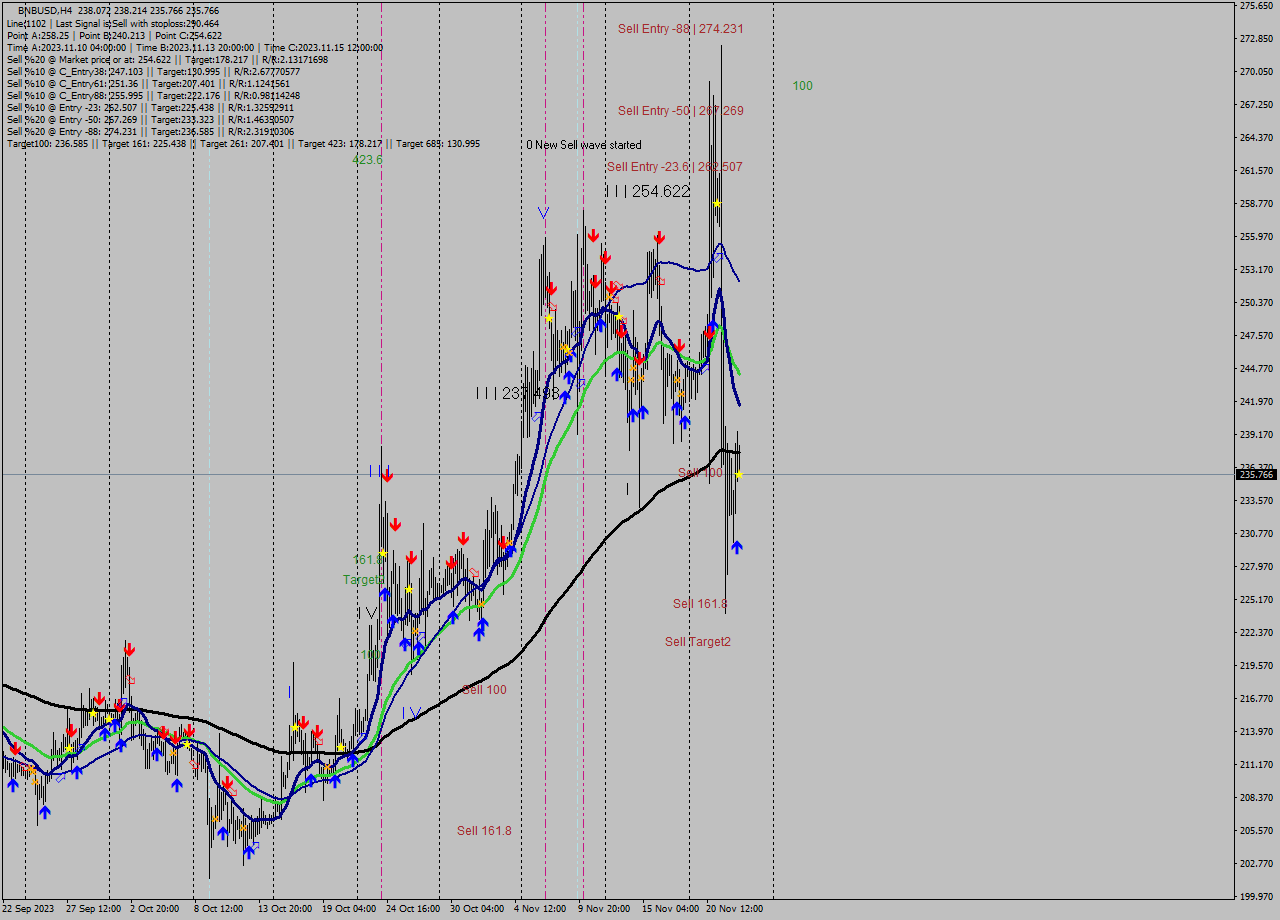The width and height of the screenshot is (1280, 920).
Task: Click 'Sell %20 @ Market price' line
Action: pyautogui.click(x=167, y=59)
